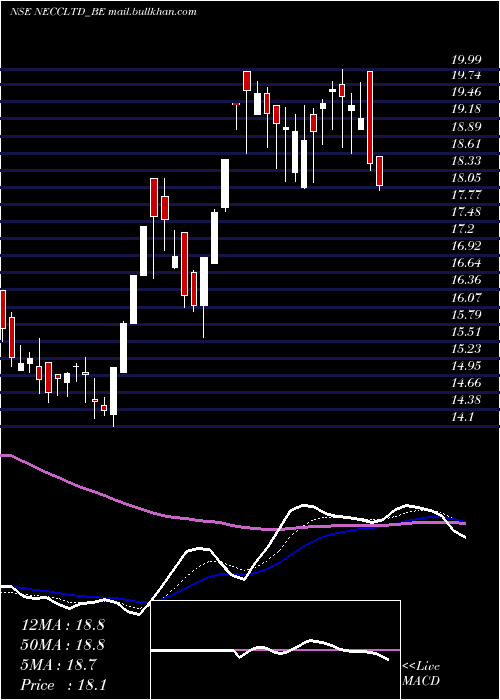The height and width of the screenshot is (700, 500).
Task: Click the 19.99 price axis label
Action: coord(467,61)
